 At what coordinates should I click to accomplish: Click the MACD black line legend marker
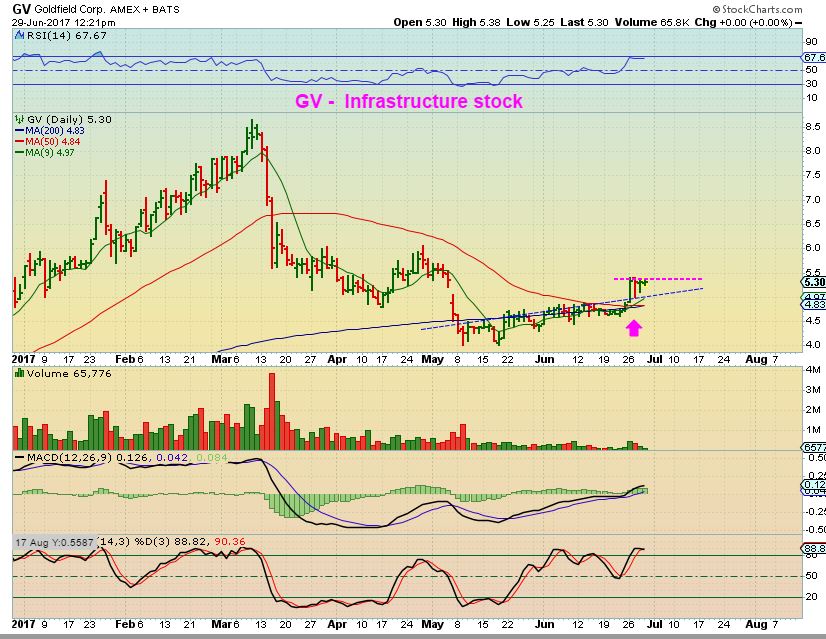[x=19, y=457]
